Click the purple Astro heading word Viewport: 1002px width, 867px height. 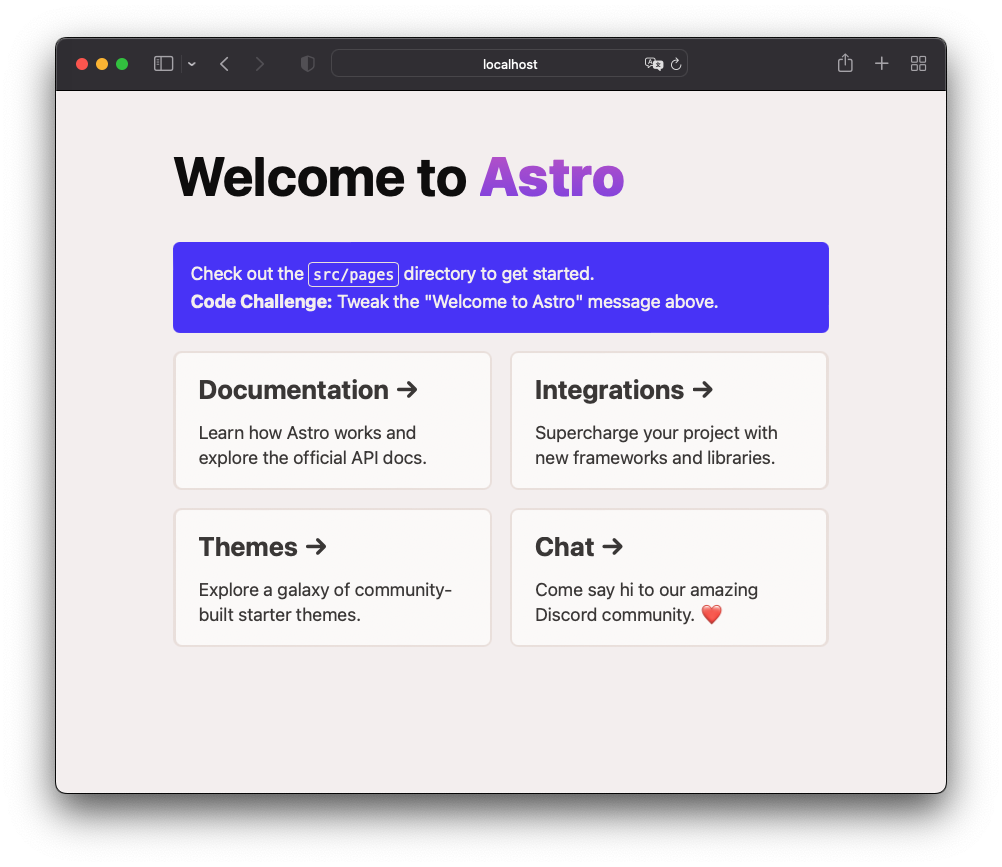pyautogui.click(x=552, y=178)
